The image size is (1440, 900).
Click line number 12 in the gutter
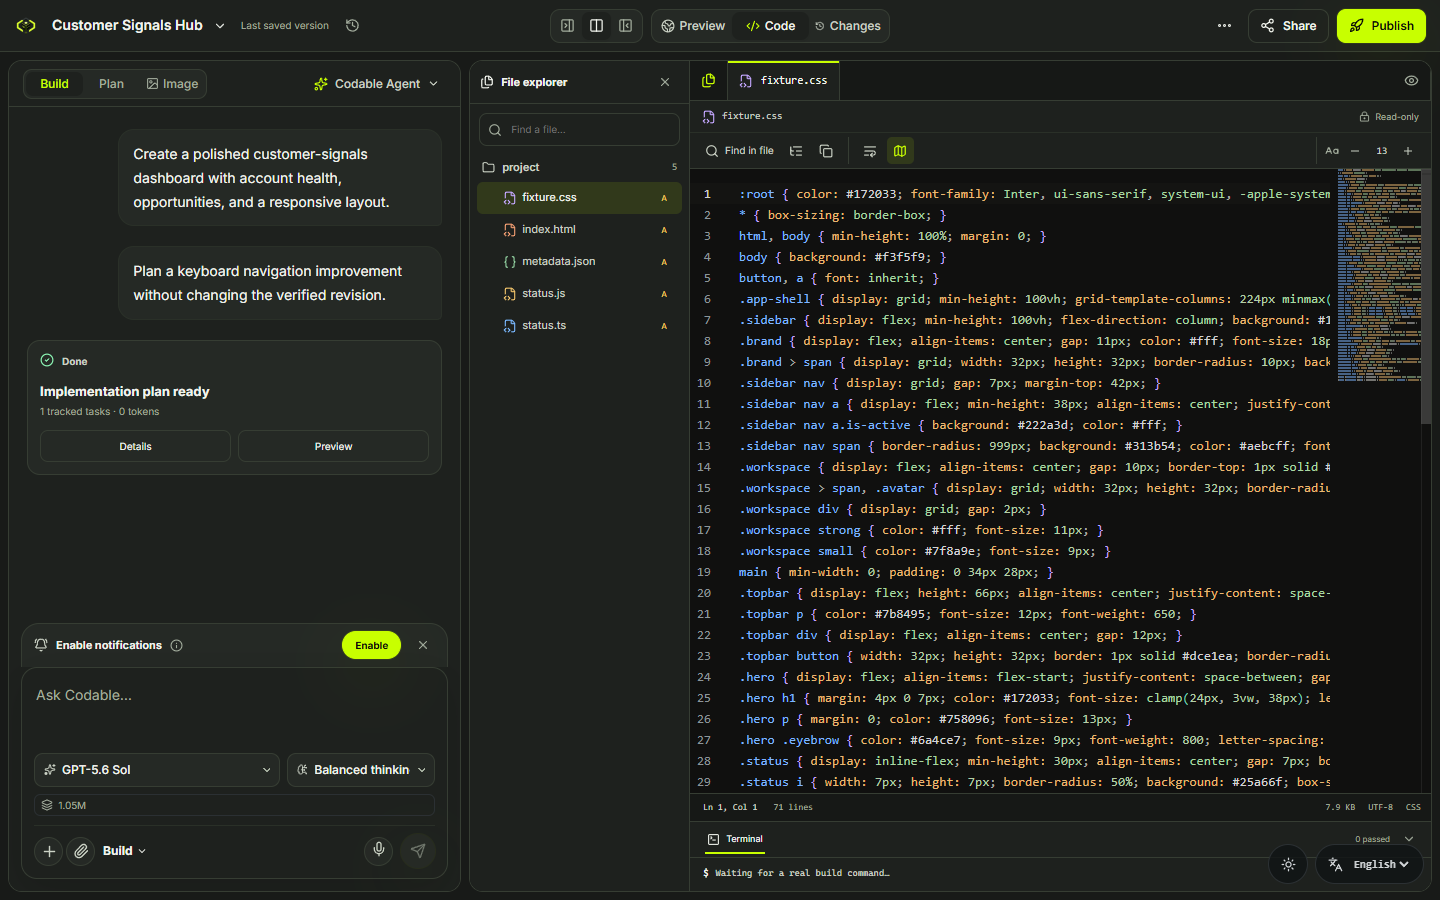(704, 425)
